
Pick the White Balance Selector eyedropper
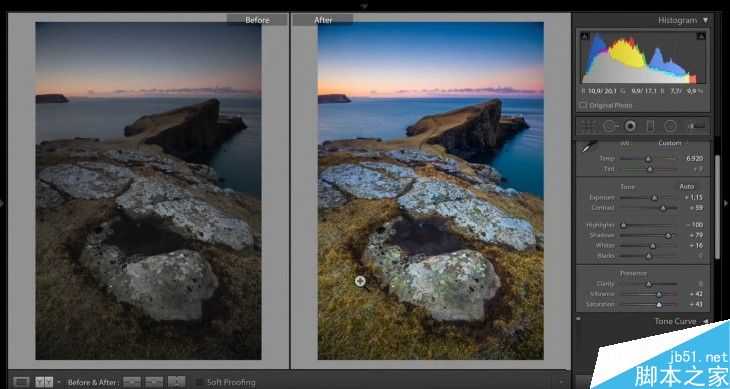click(589, 147)
